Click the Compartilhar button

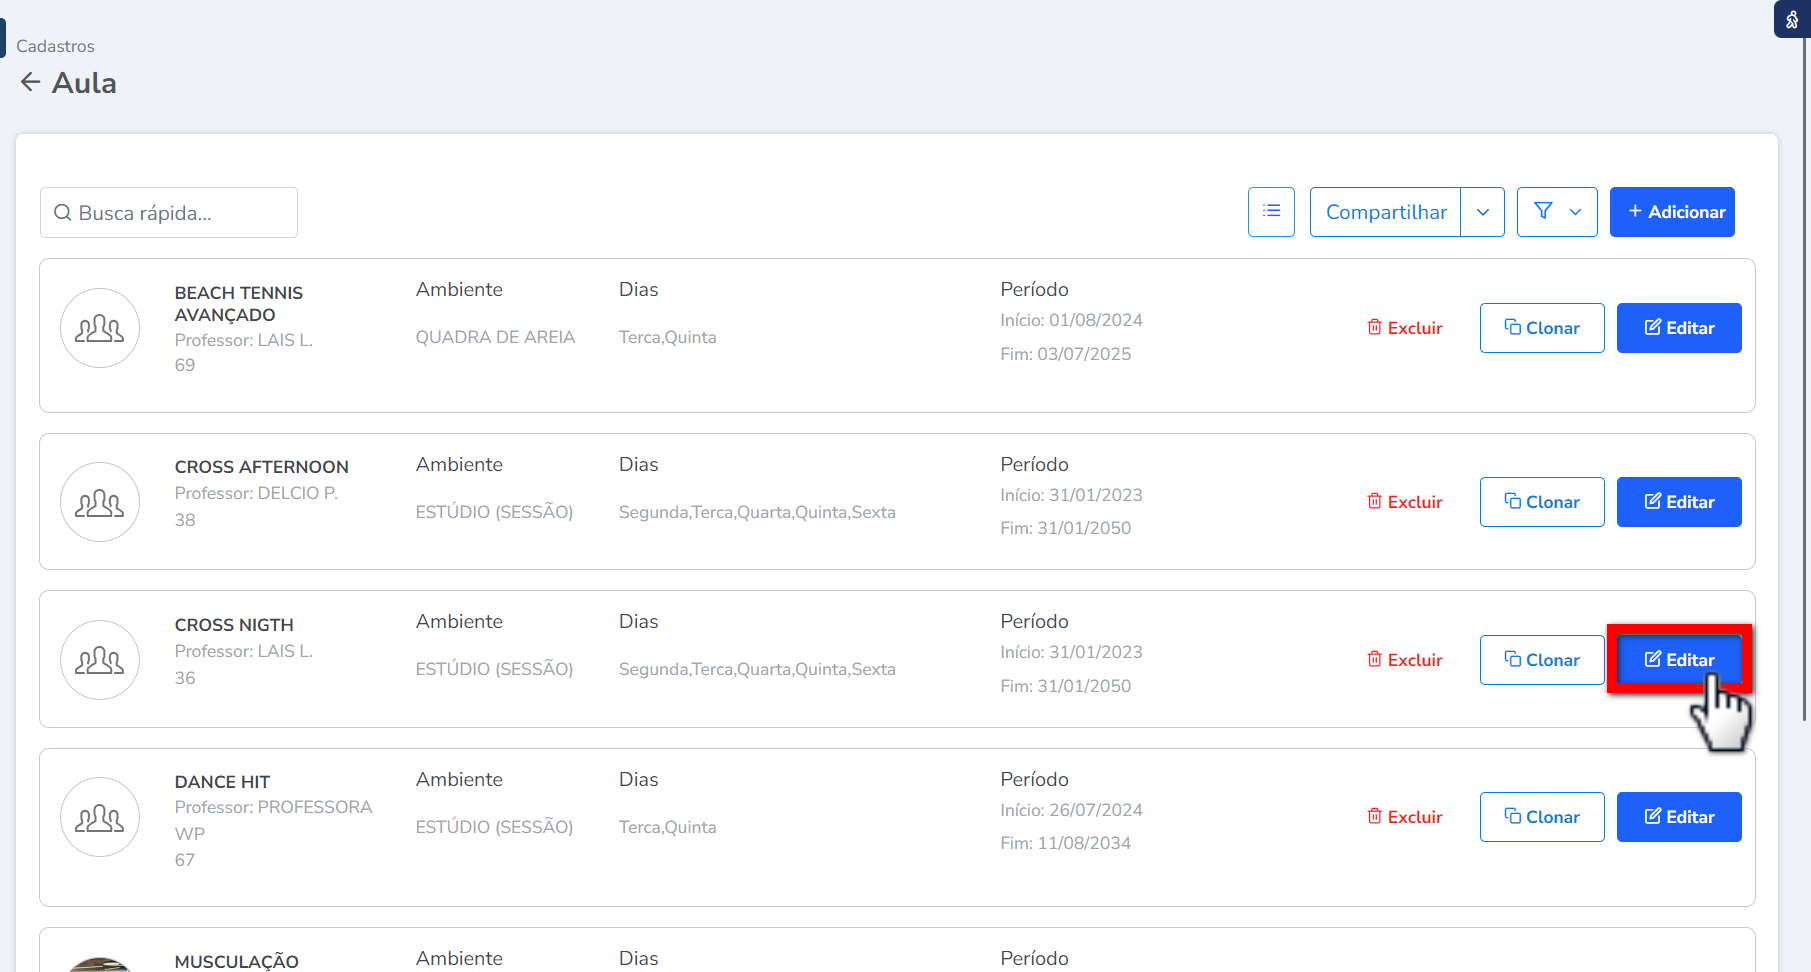coord(1385,212)
